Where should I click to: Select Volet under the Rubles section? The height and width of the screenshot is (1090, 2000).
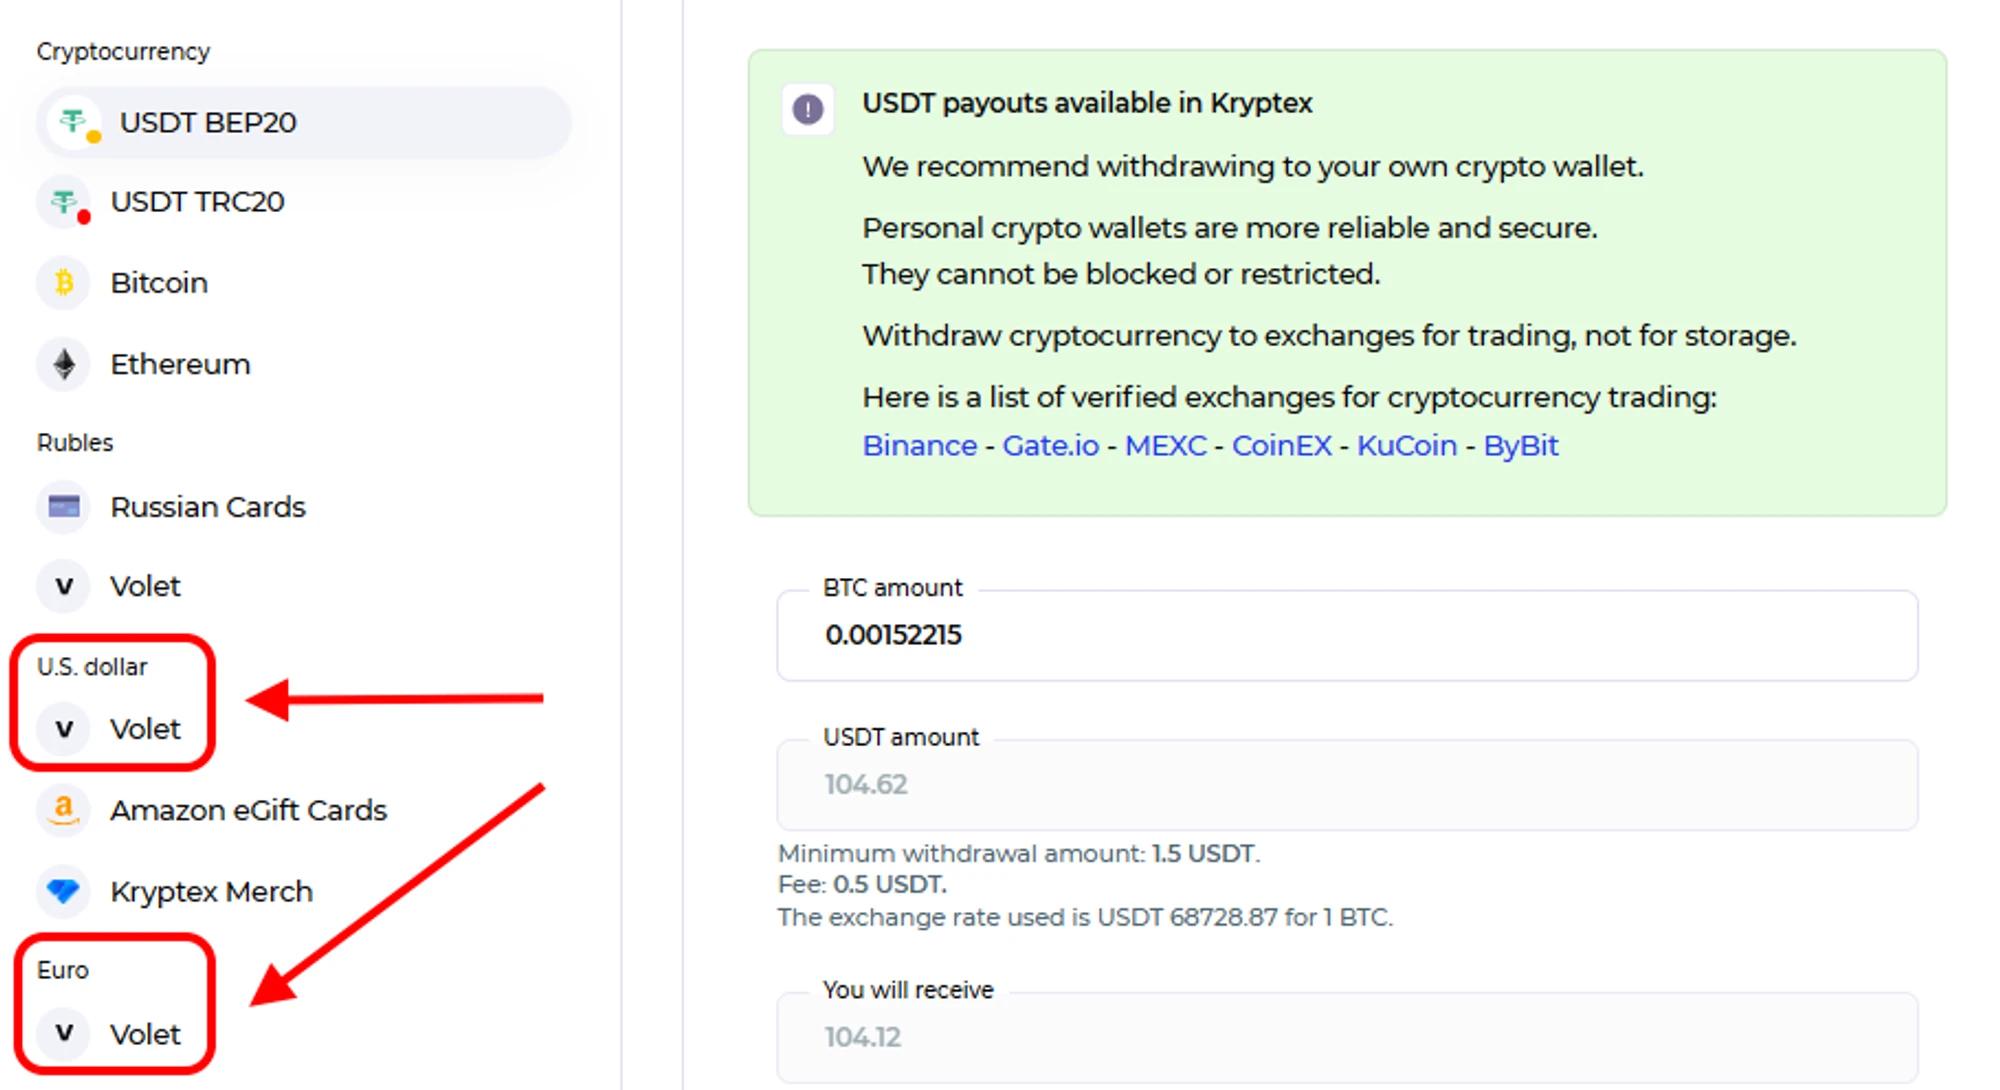click(144, 586)
